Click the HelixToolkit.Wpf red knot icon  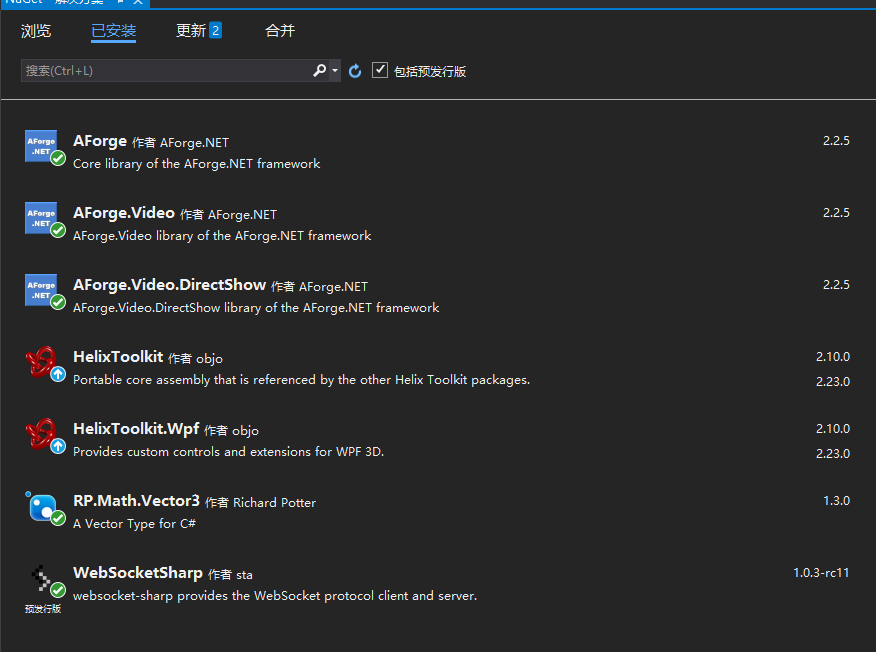tap(41, 434)
